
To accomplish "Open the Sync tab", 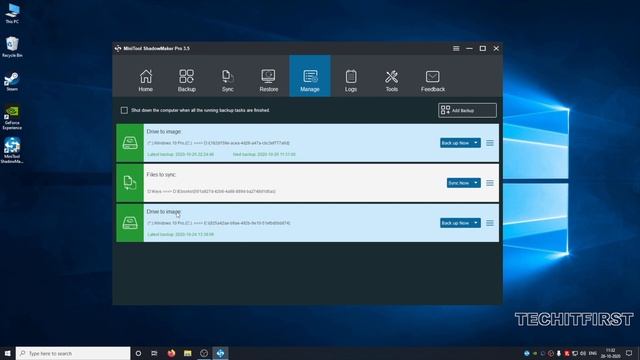I will tap(228, 80).
